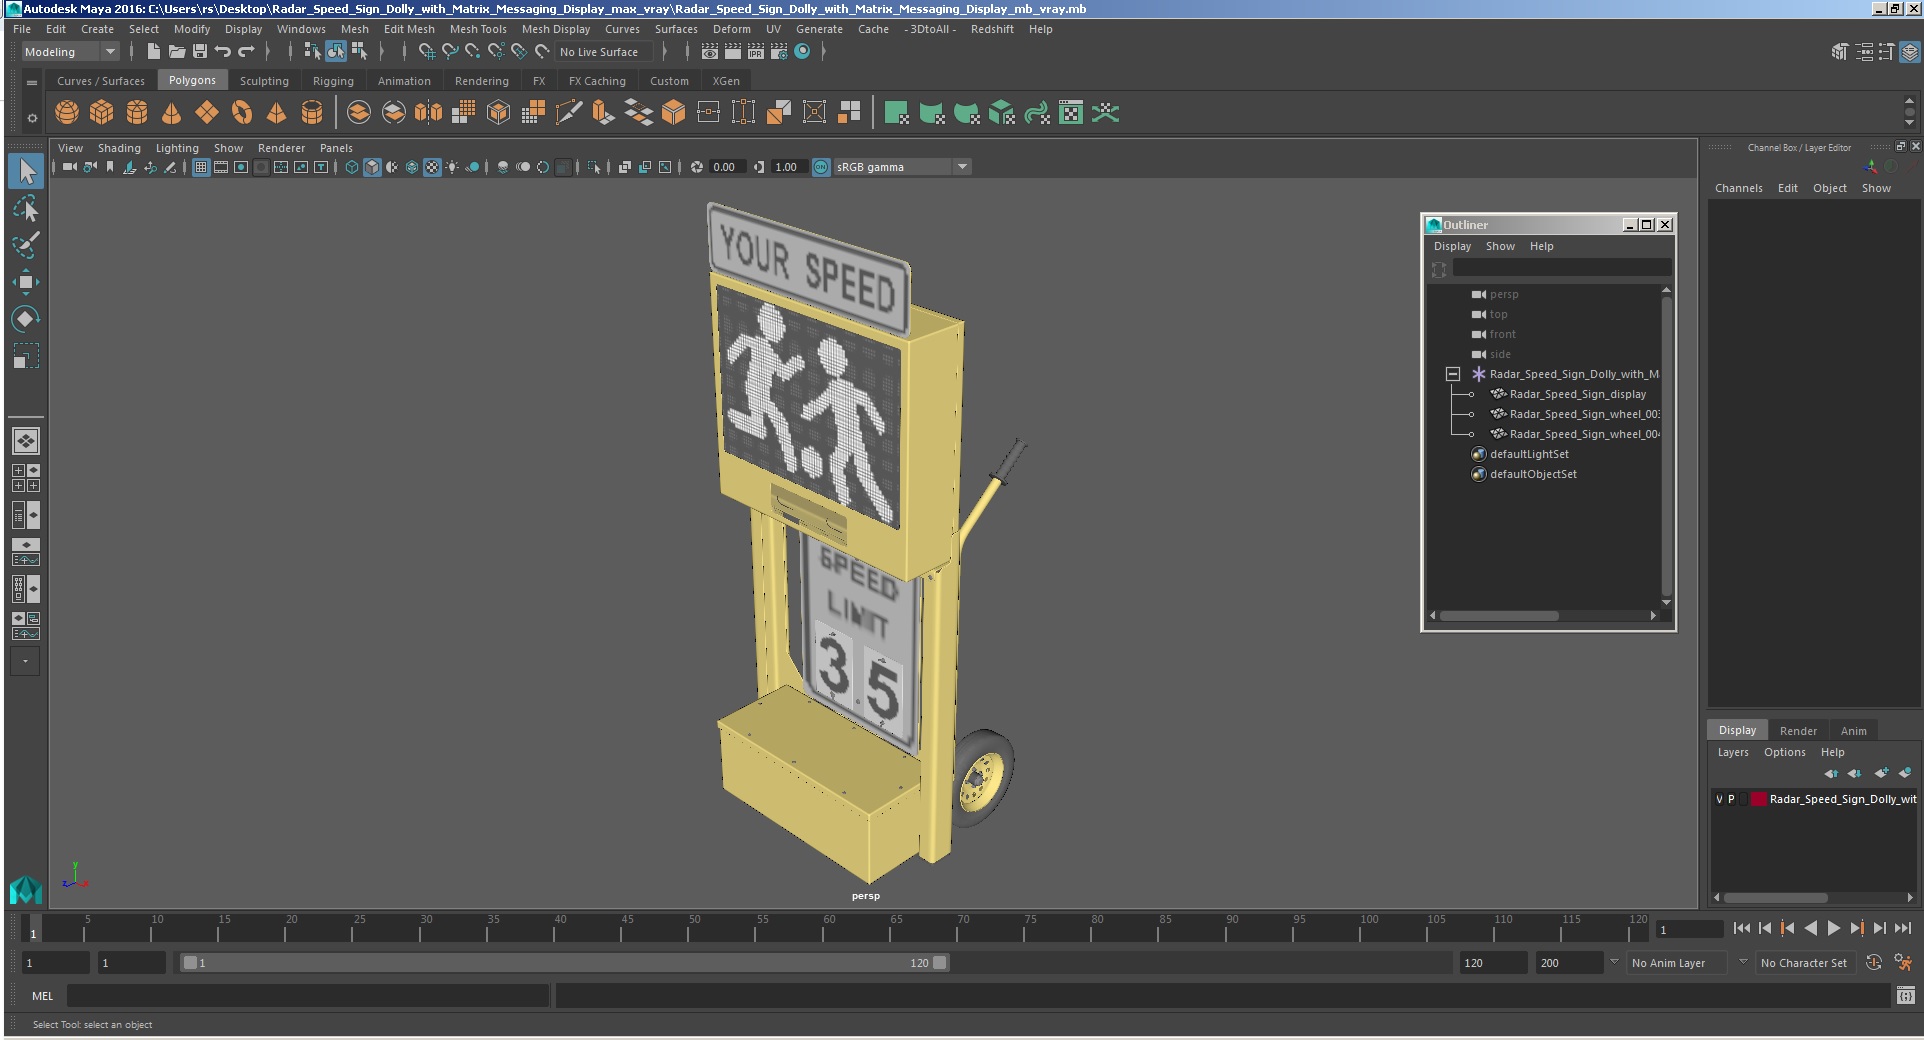Click the time range slider bar
This screenshot has width=1924, height=1040.
[565, 963]
